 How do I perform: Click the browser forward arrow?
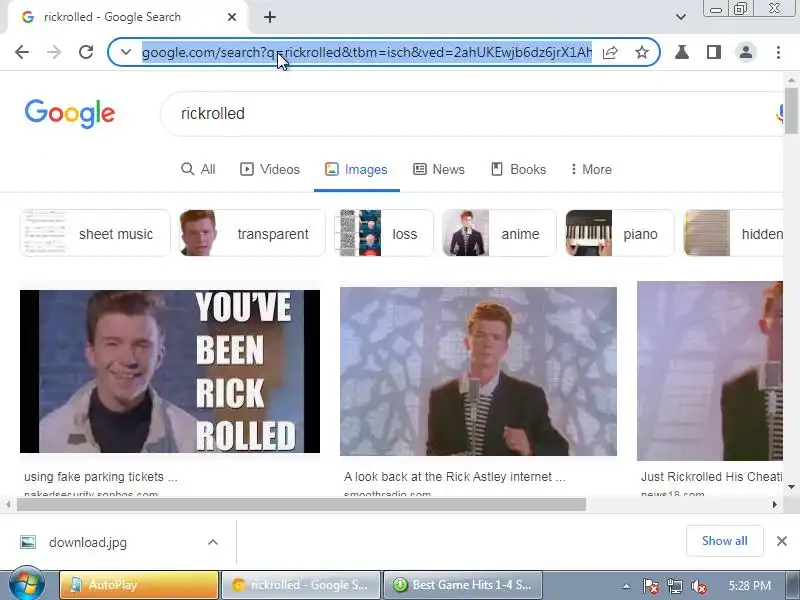pyautogui.click(x=54, y=52)
